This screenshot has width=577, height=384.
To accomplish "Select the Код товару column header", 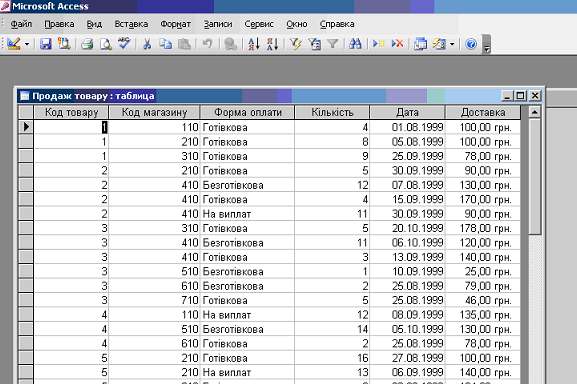I will 71,112.
